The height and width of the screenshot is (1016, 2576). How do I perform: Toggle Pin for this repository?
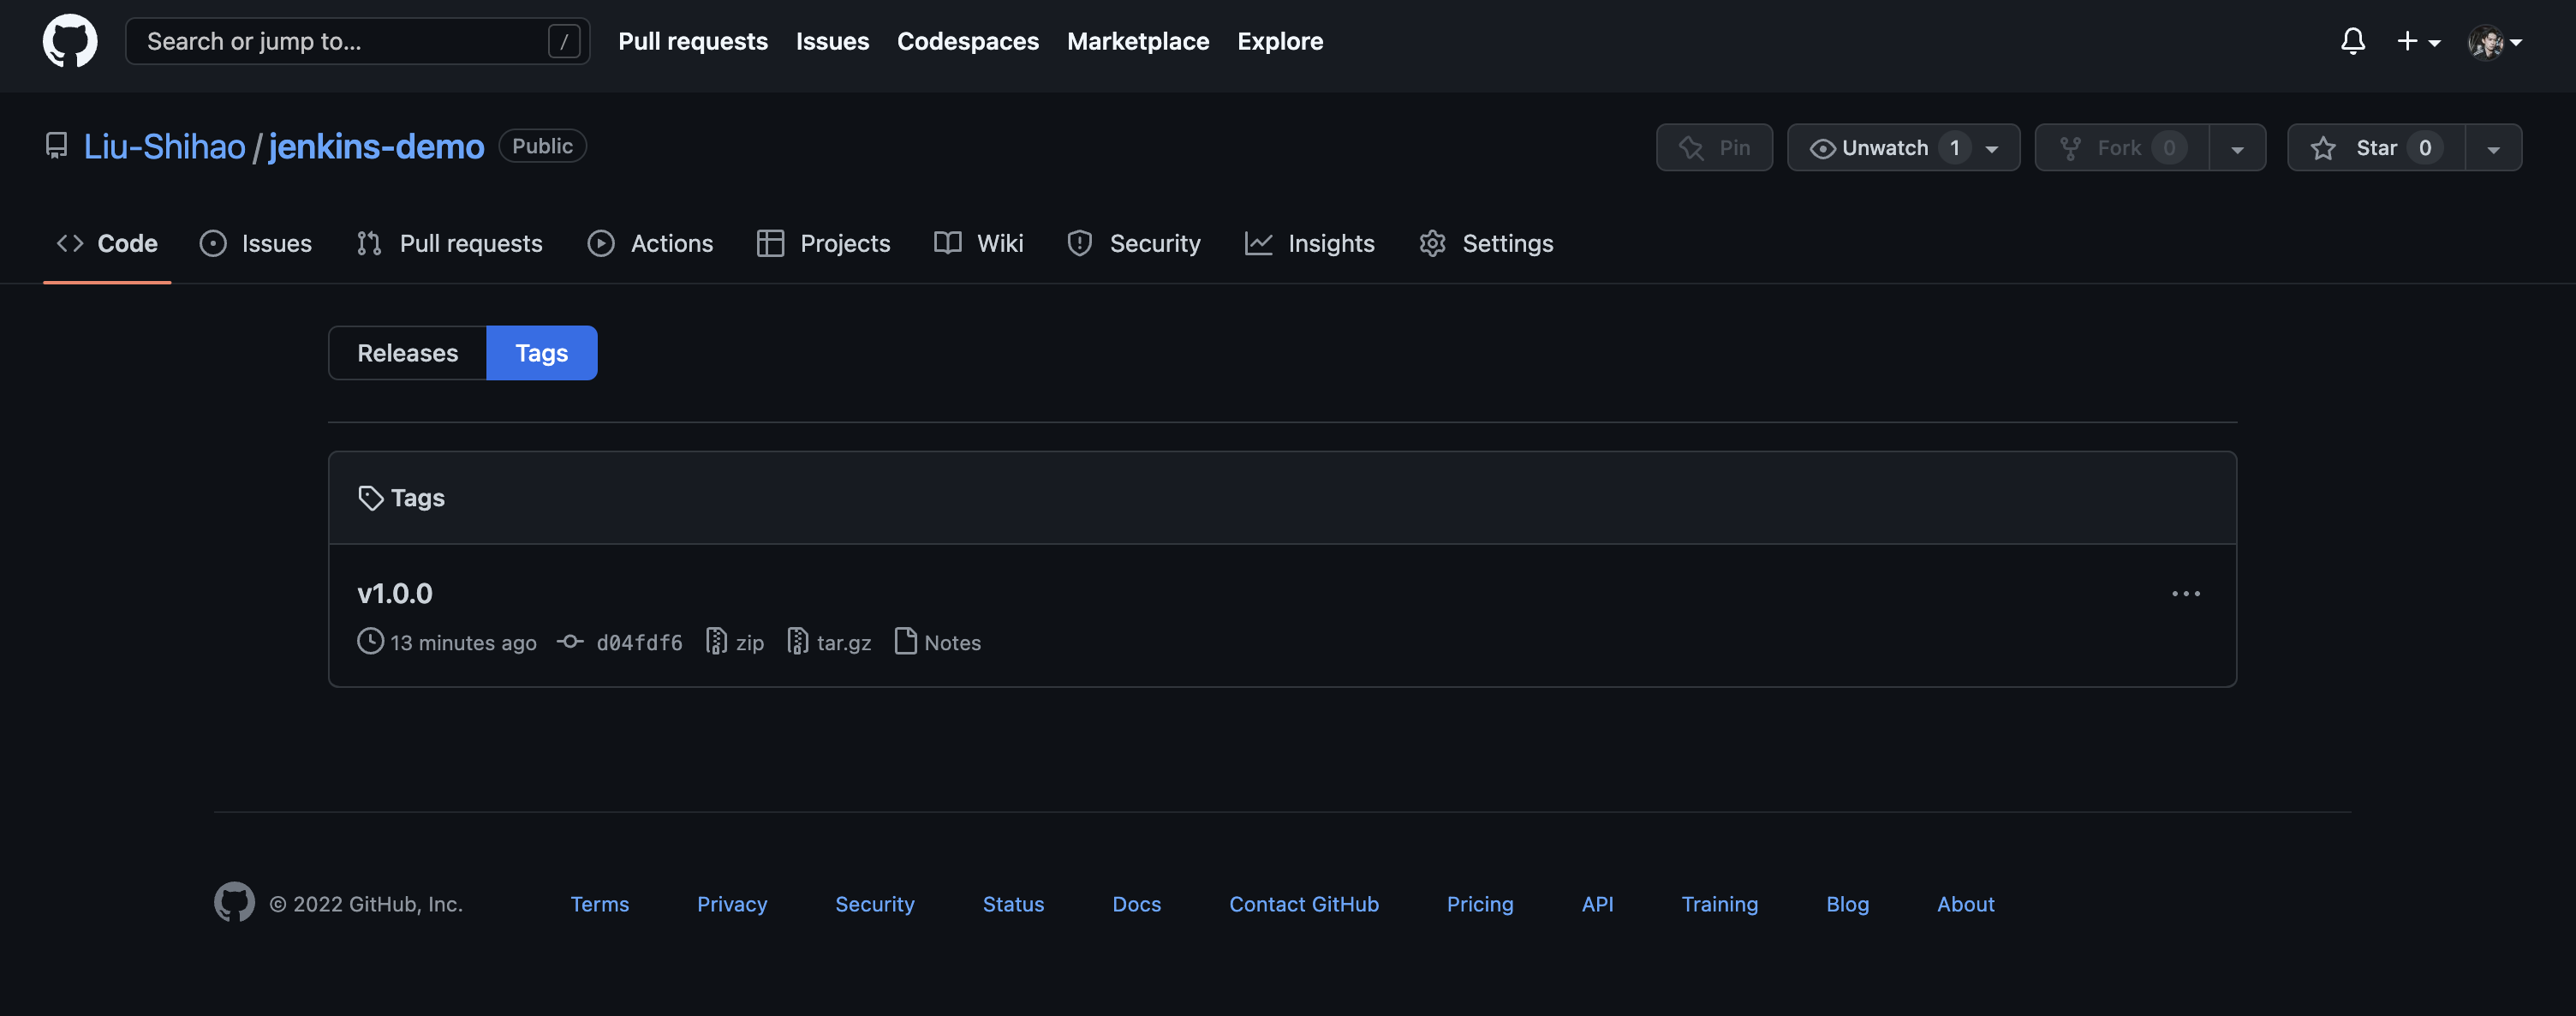coord(1714,148)
